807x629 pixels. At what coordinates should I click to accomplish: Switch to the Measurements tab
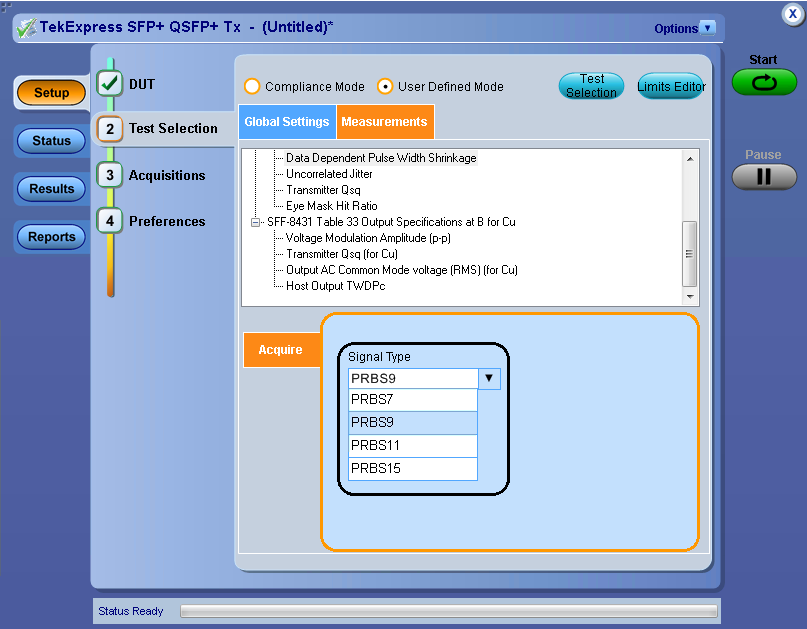[x=385, y=121]
